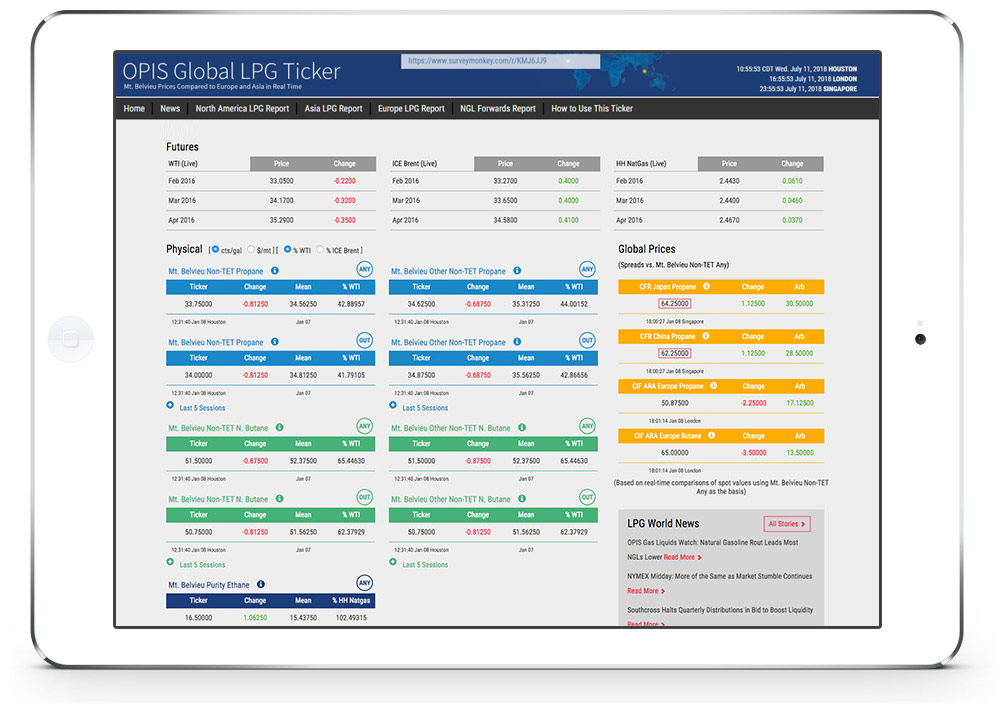Image resolution: width=1000 pixels, height=703 pixels.
Task: Open info icon for CIF ARA Europe Propane
Action: [x=711, y=386]
